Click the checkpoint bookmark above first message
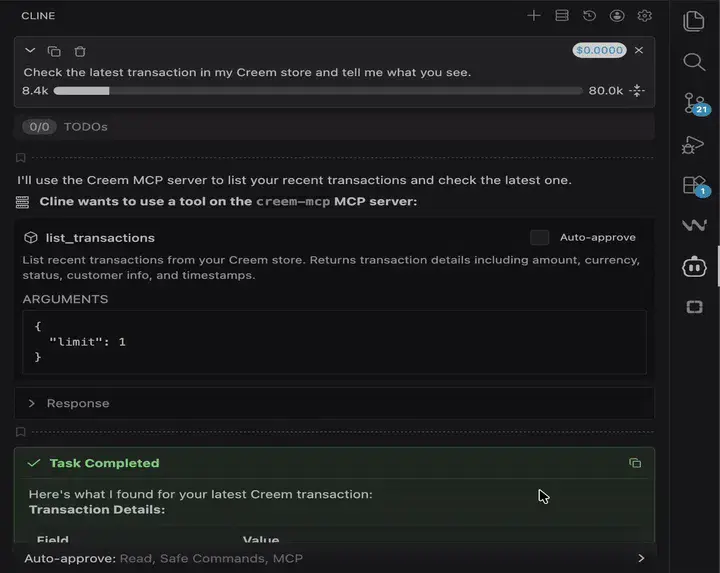 tap(21, 157)
